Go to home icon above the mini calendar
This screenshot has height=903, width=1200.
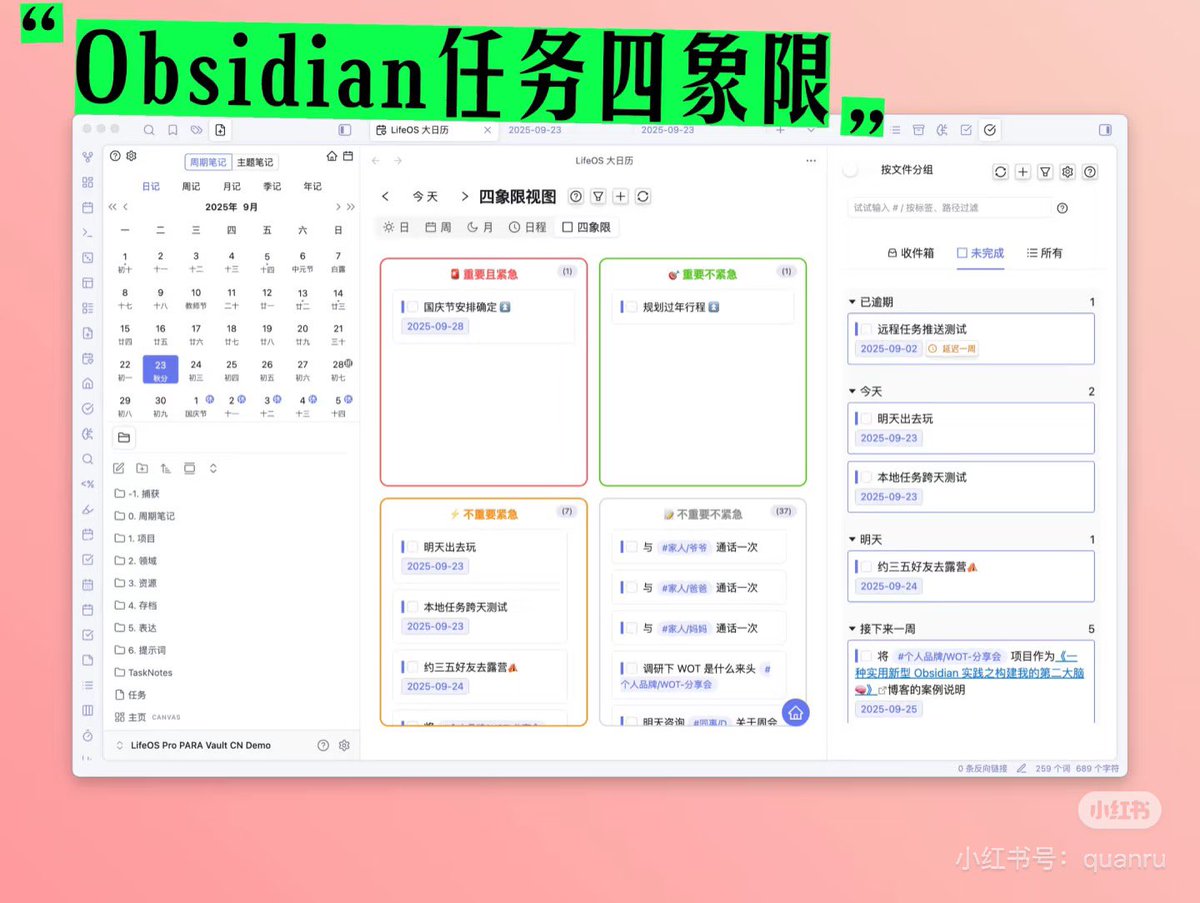332,156
